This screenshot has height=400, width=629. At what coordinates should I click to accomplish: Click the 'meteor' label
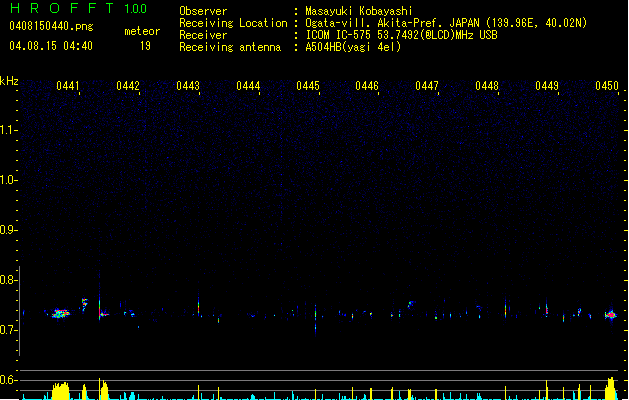142,31
